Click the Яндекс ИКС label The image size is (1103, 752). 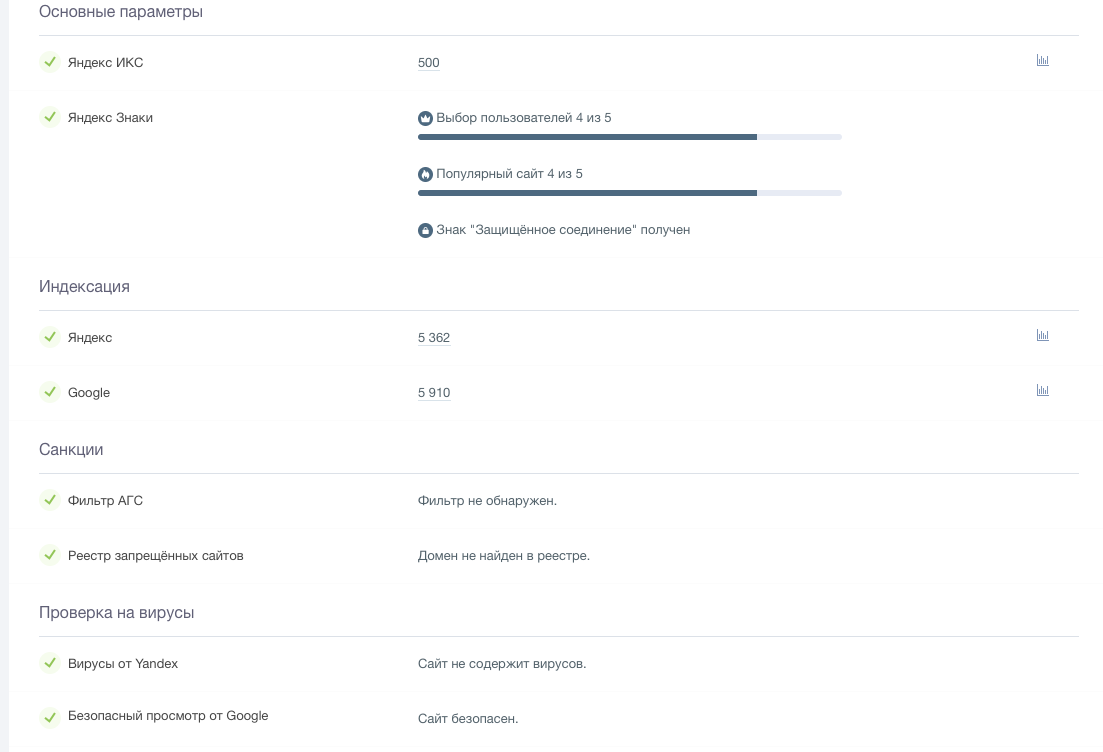tap(106, 63)
